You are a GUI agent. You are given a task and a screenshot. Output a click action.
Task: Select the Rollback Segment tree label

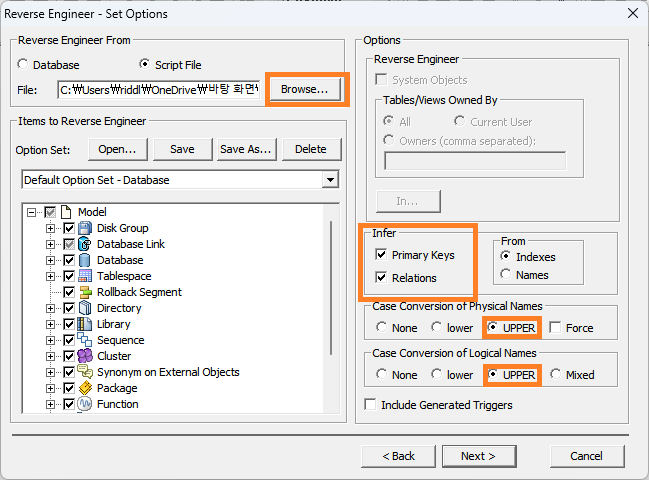click(139, 292)
